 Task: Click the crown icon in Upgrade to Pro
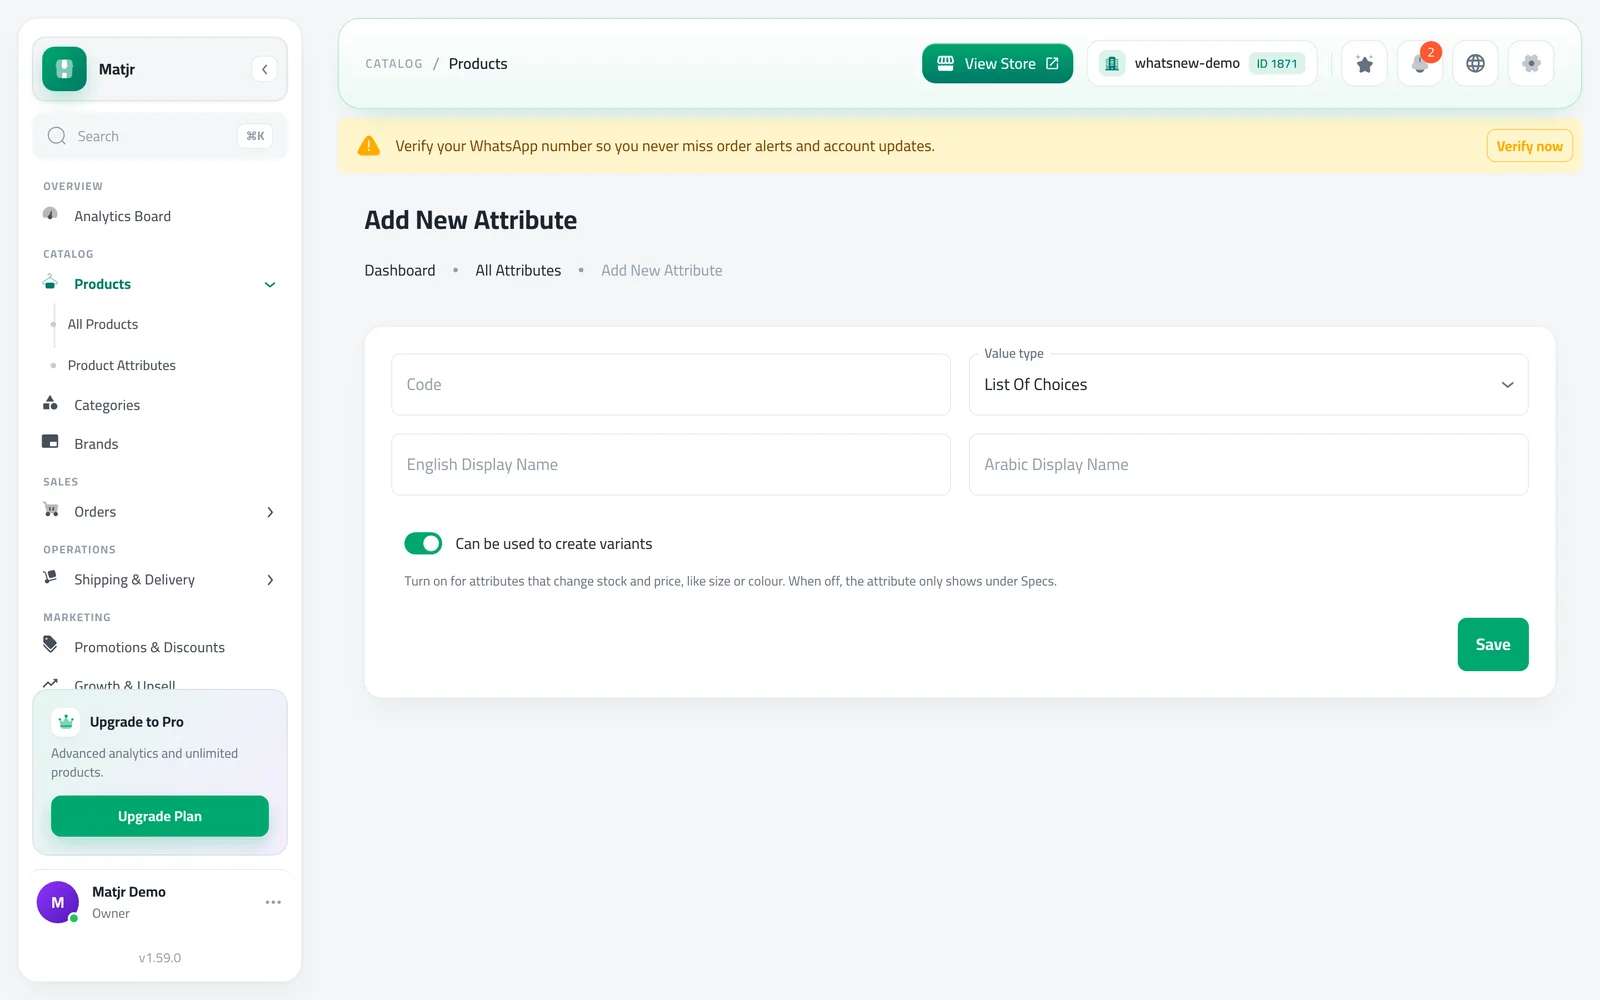(66, 721)
